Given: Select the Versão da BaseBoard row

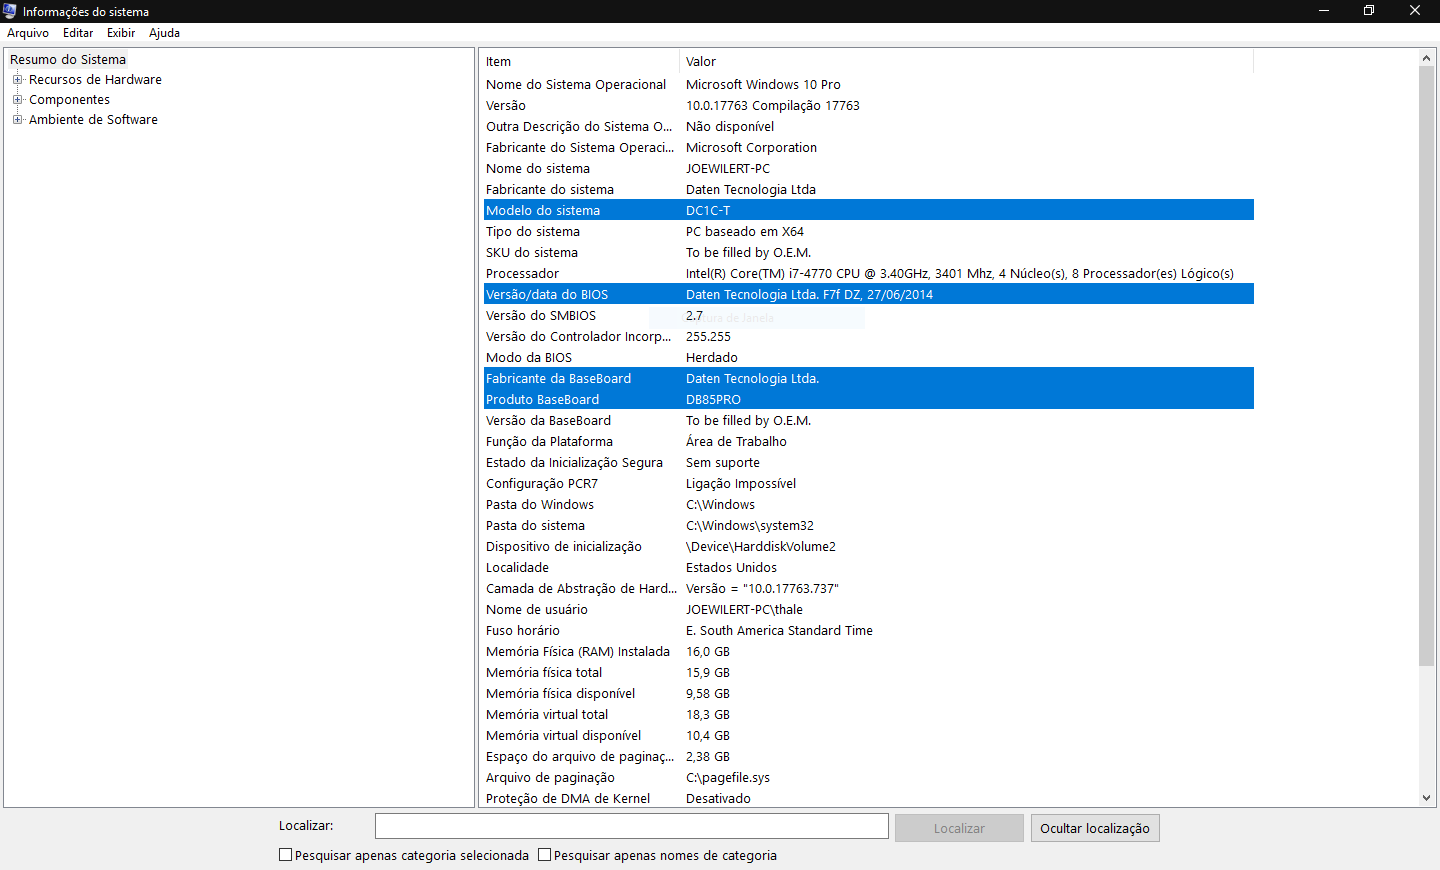Looking at the screenshot, I should (868, 421).
